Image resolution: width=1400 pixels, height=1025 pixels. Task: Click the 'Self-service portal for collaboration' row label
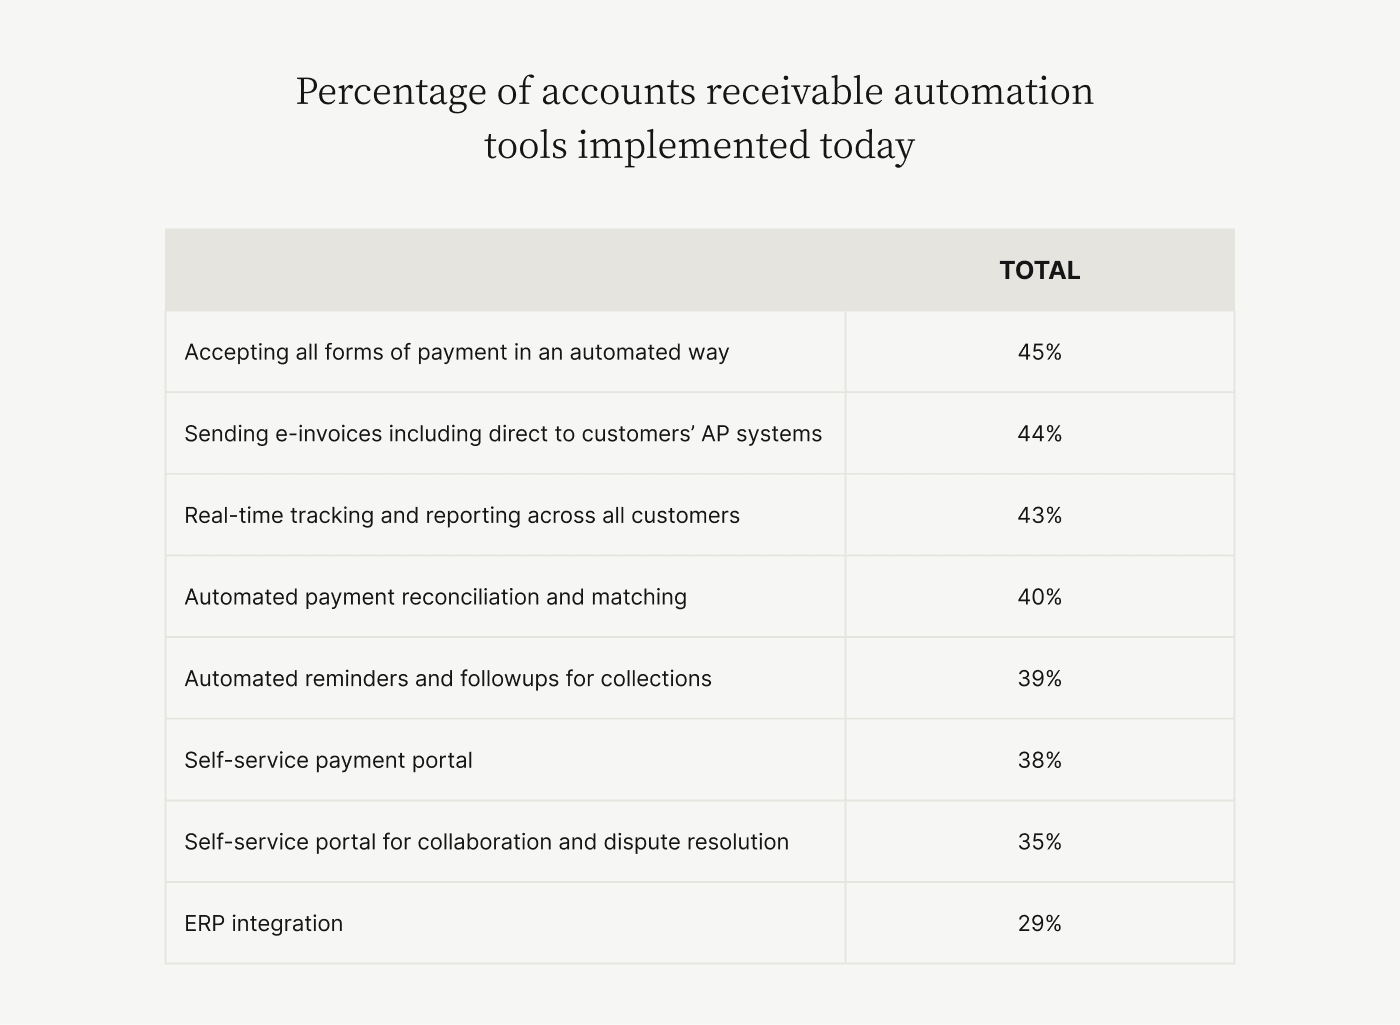[x=486, y=842]
